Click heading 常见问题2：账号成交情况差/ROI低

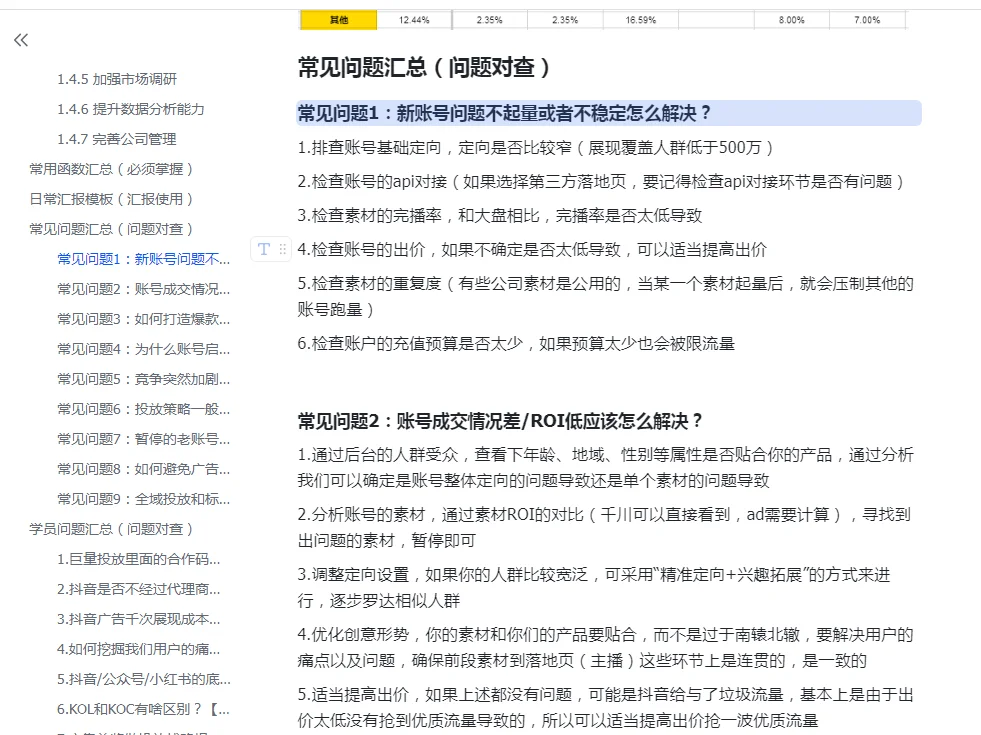pos(500,422)
